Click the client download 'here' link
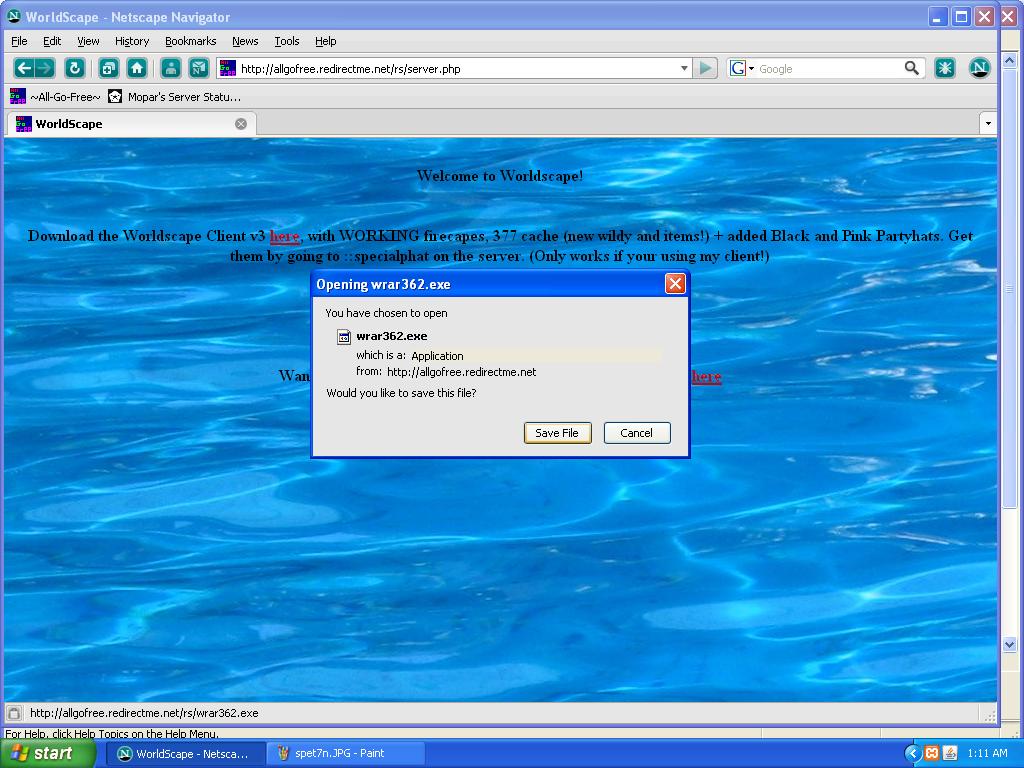Image resolution: width=1024 pixels, height=768 pixels. pyautogui.click(x=284, y=236)
